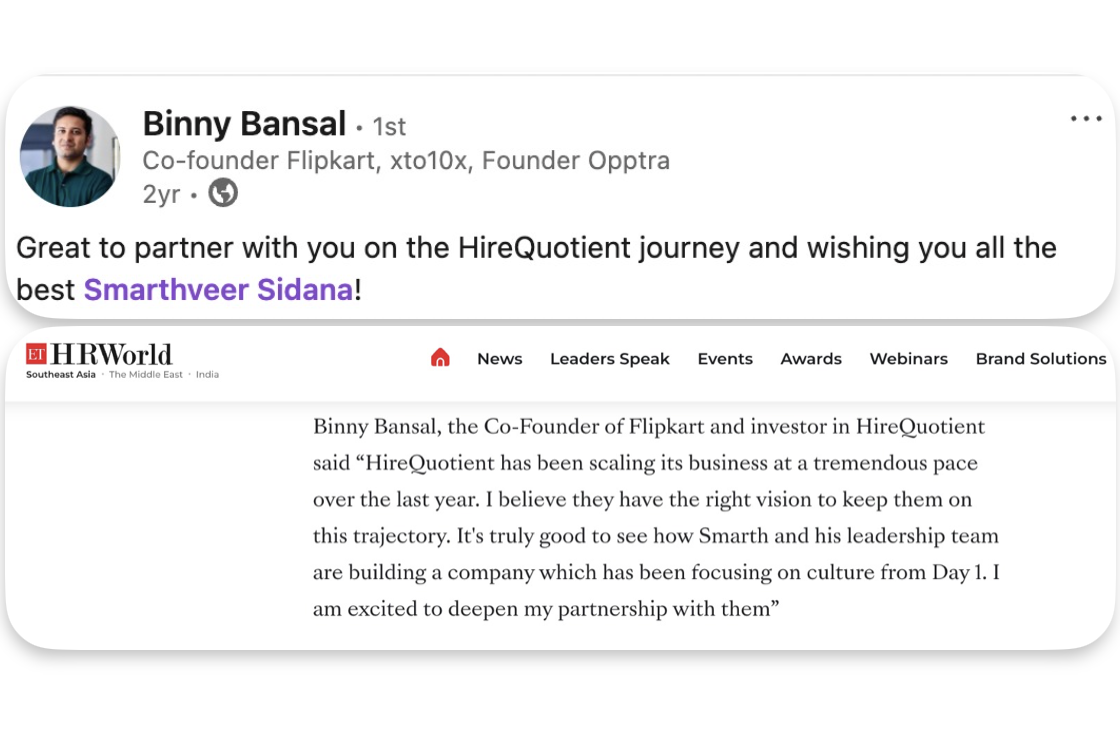Image resolution: width=1120 pixels, height=744 pixels.
Task: Open the News menu item
Action: click(499, 359)
